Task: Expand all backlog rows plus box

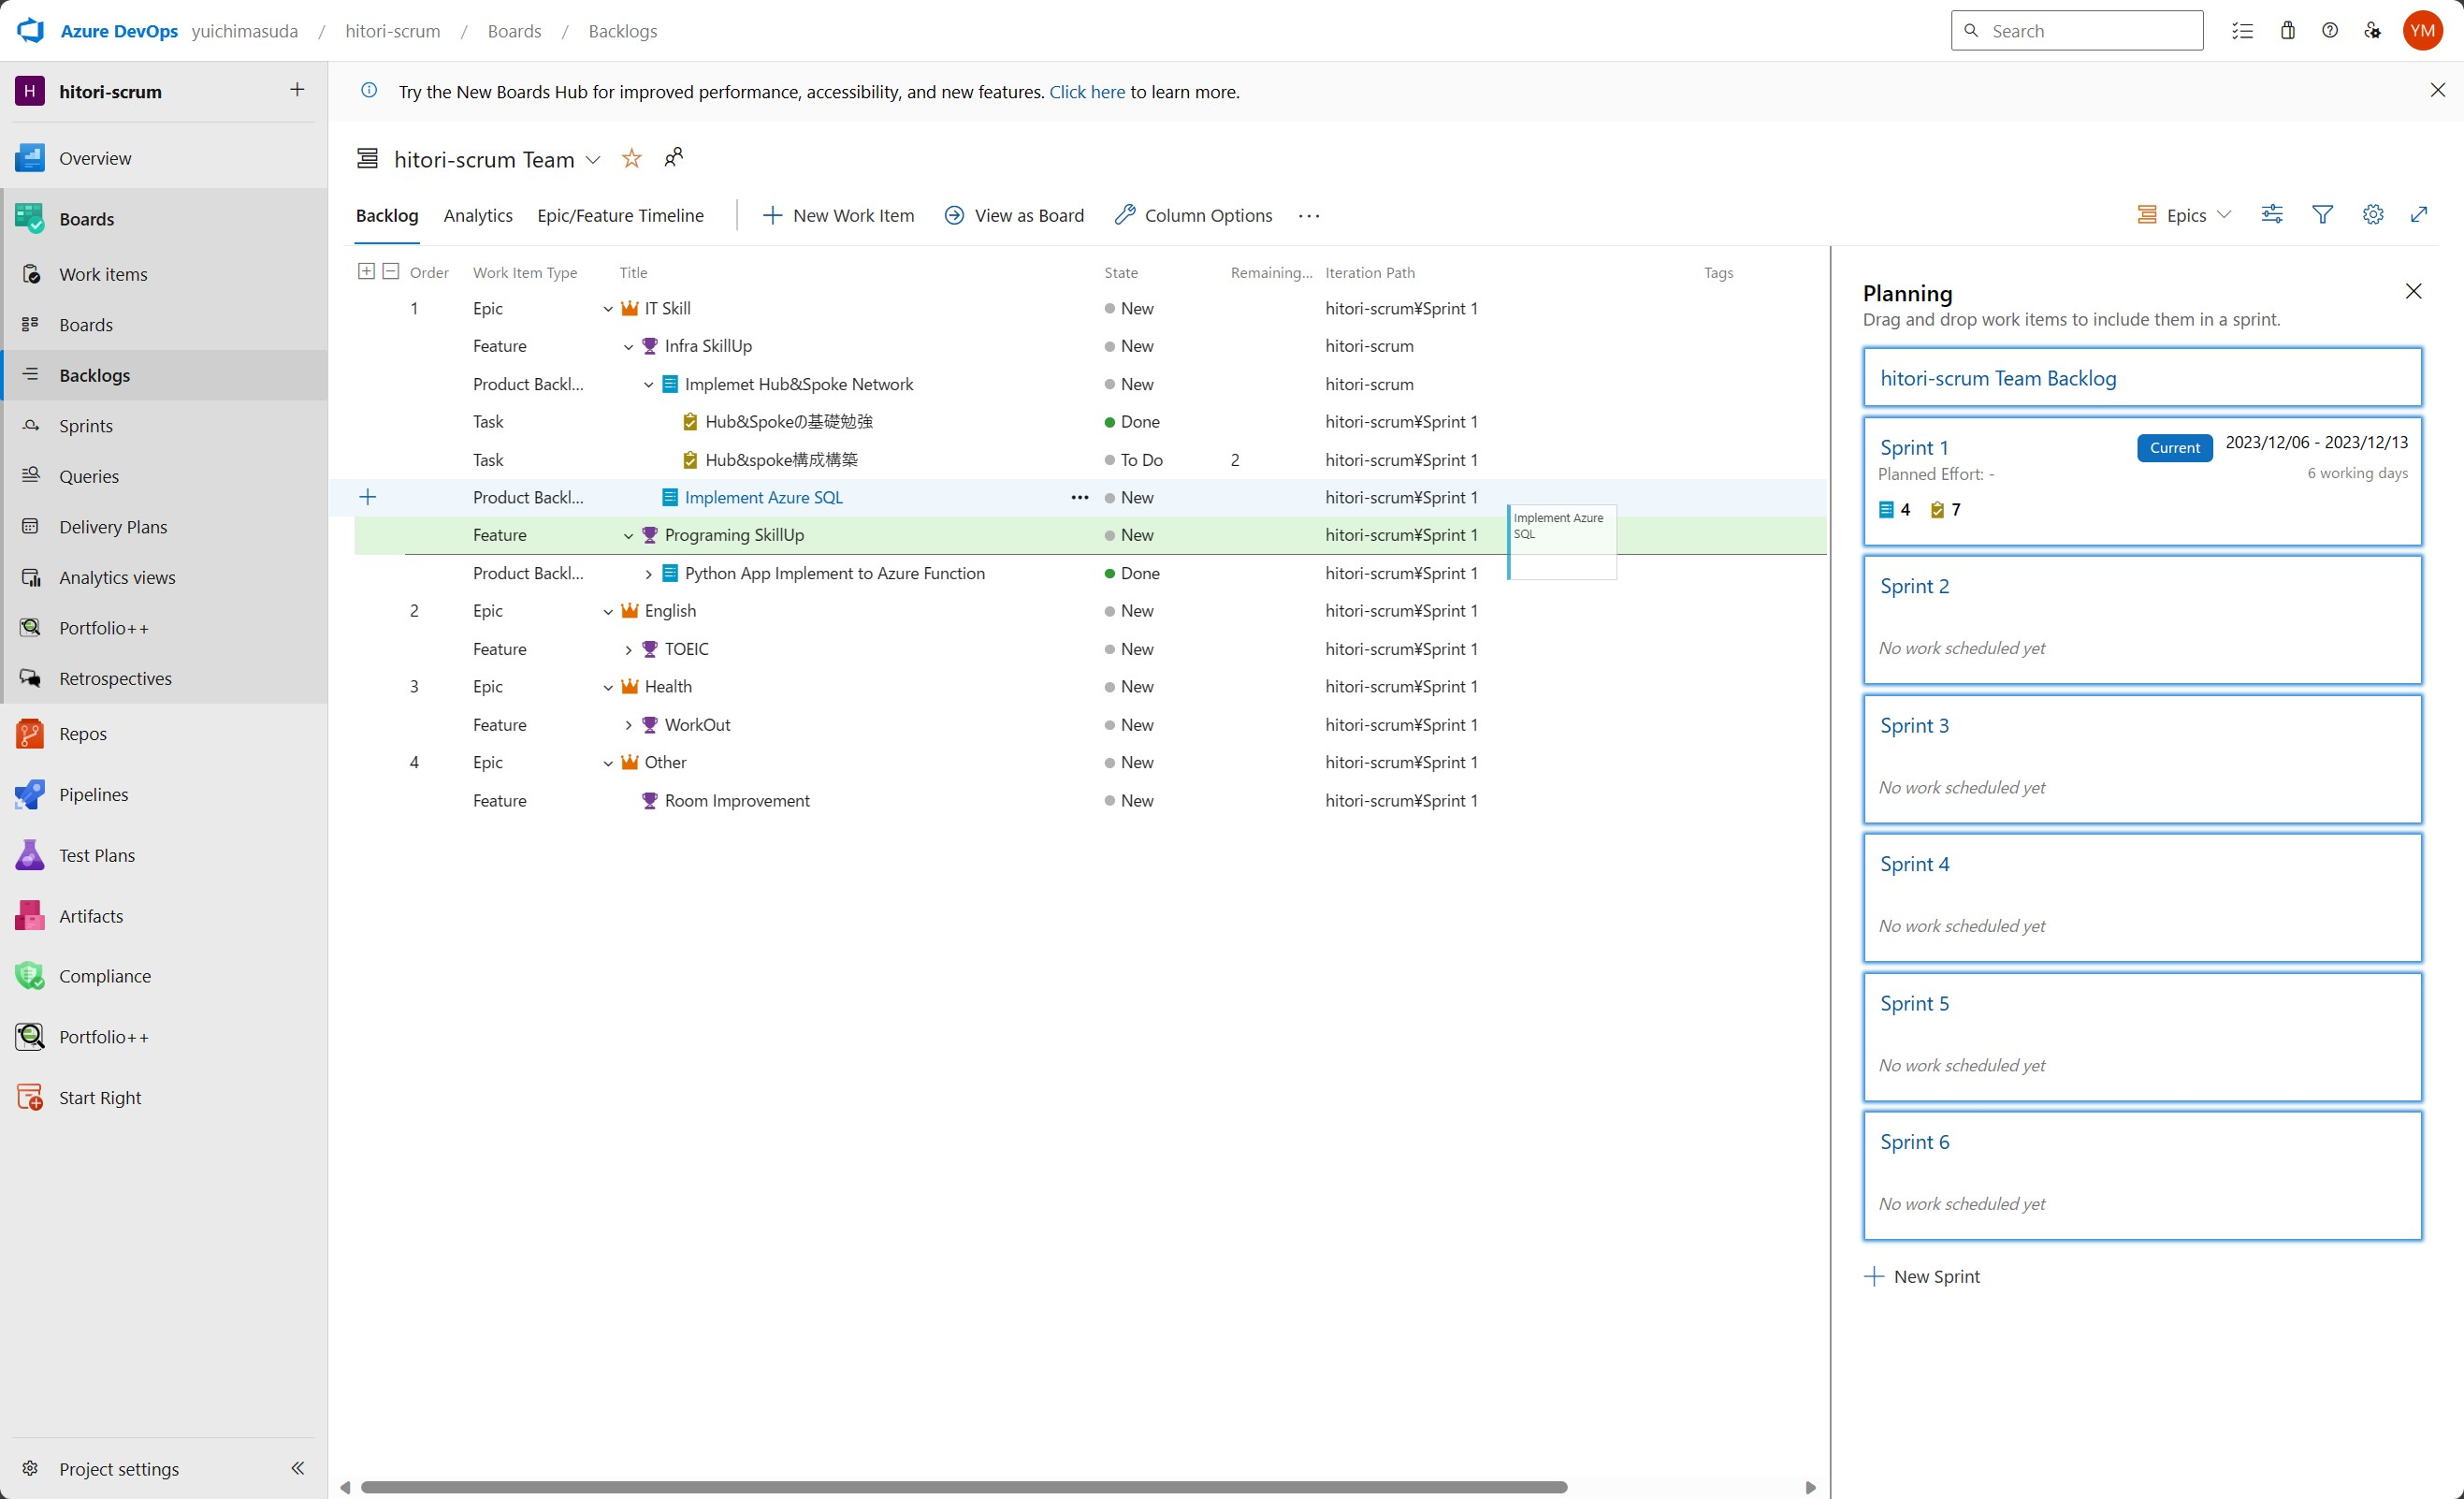Action: point(366,271)
